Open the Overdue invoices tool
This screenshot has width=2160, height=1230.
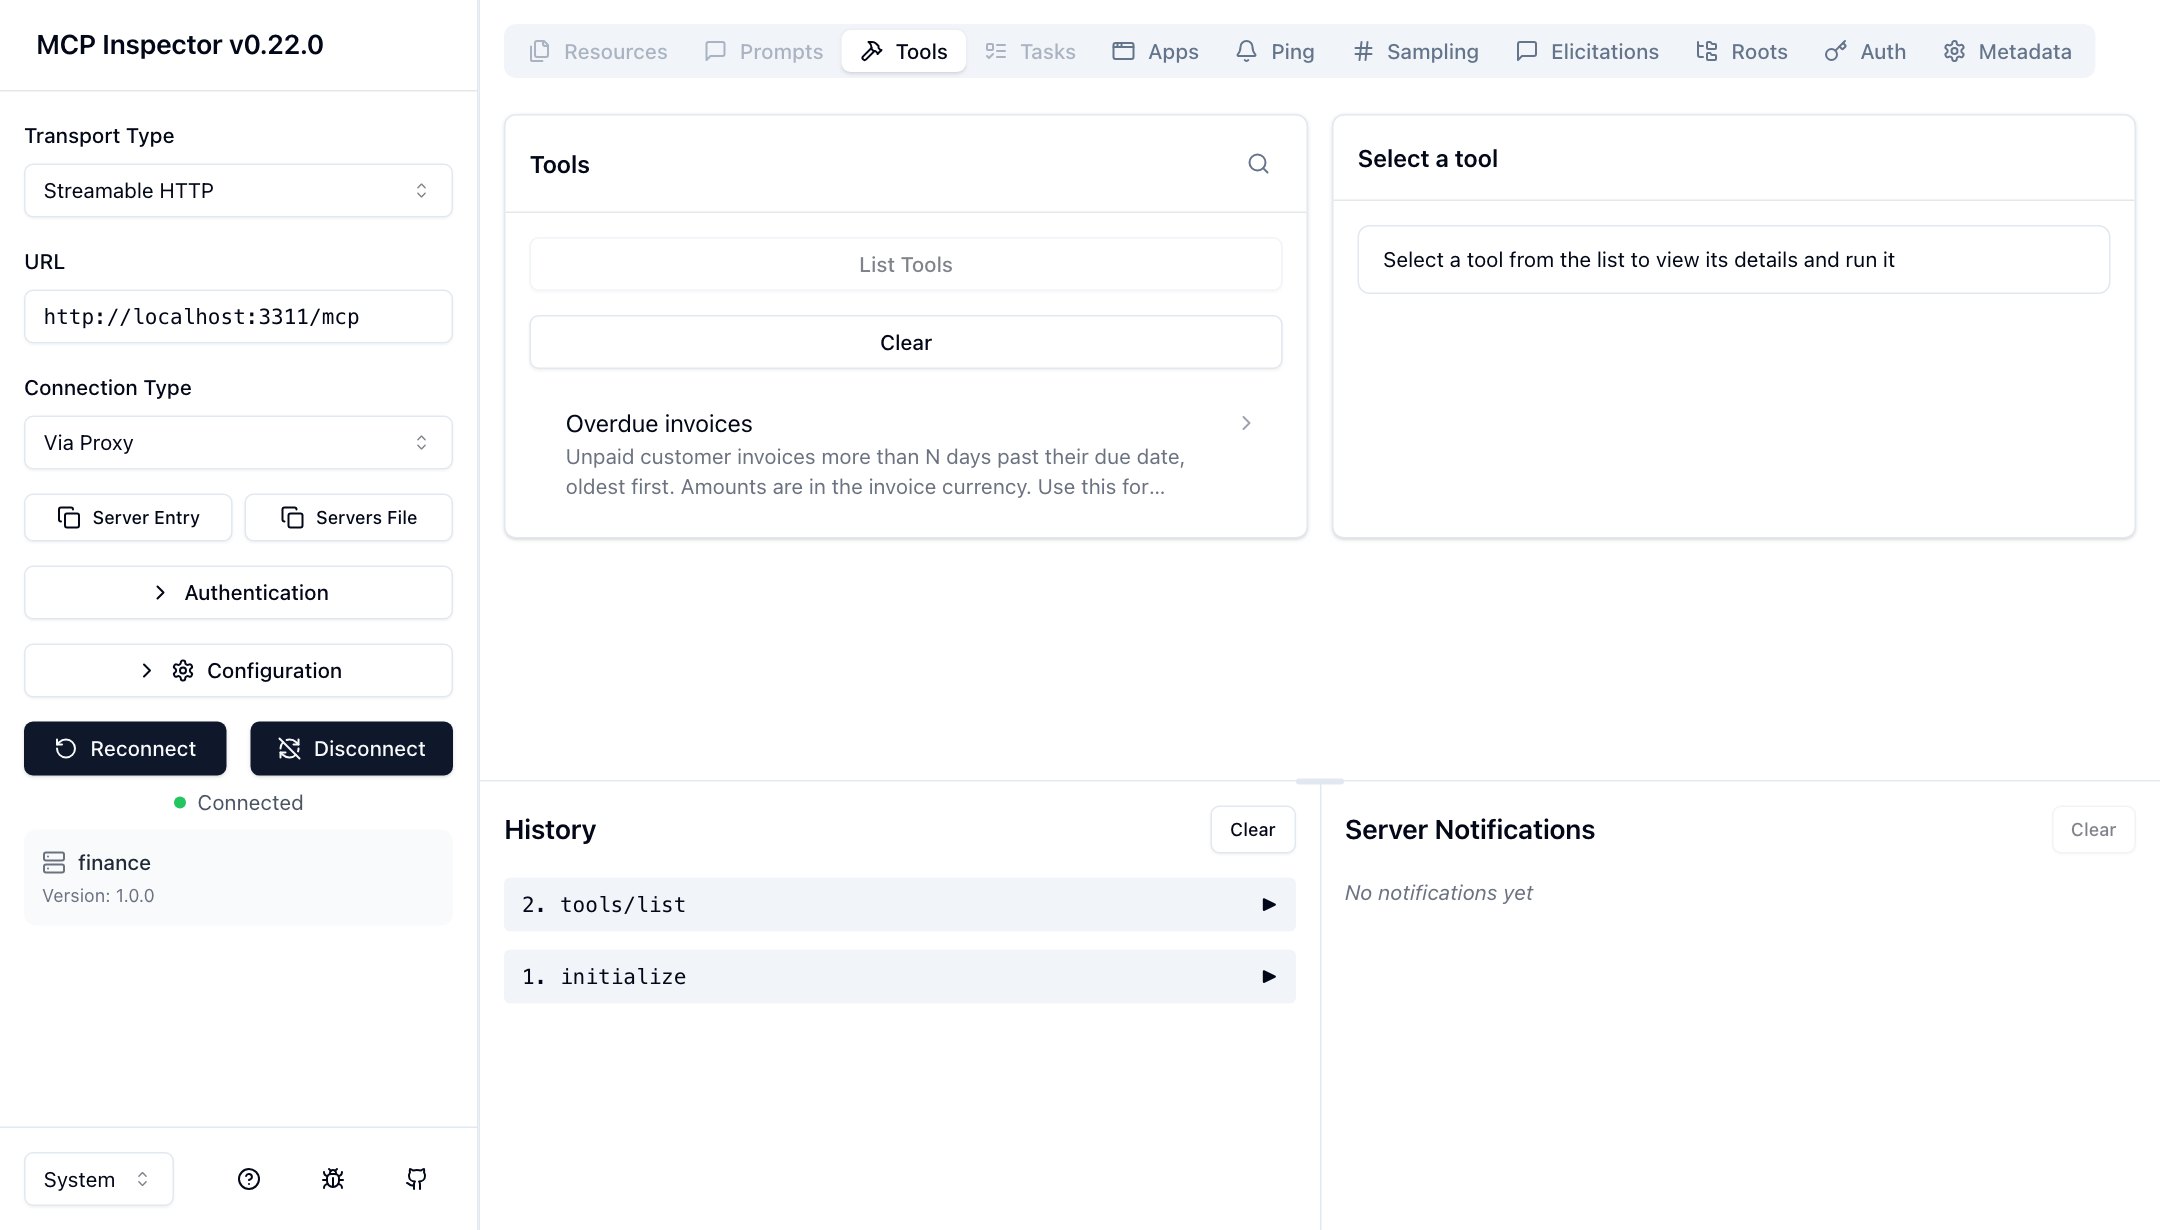tap(905, 454)
